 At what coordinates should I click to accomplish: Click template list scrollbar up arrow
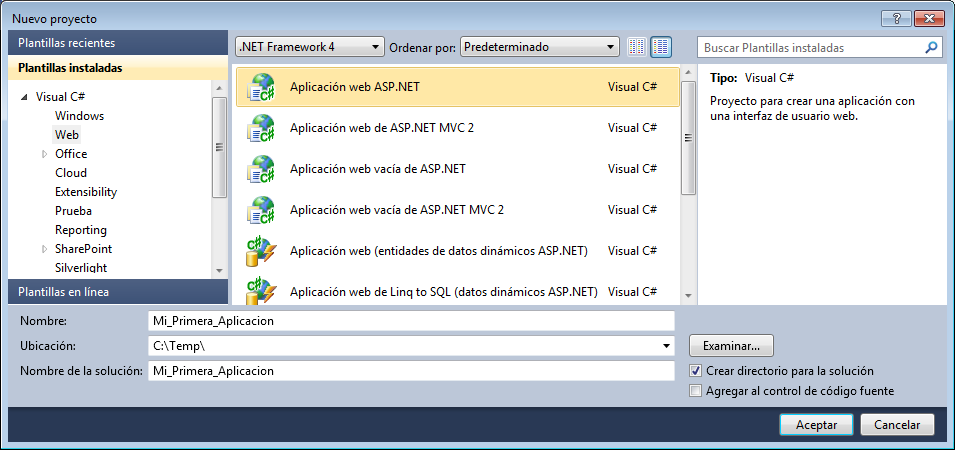[688, 72]
